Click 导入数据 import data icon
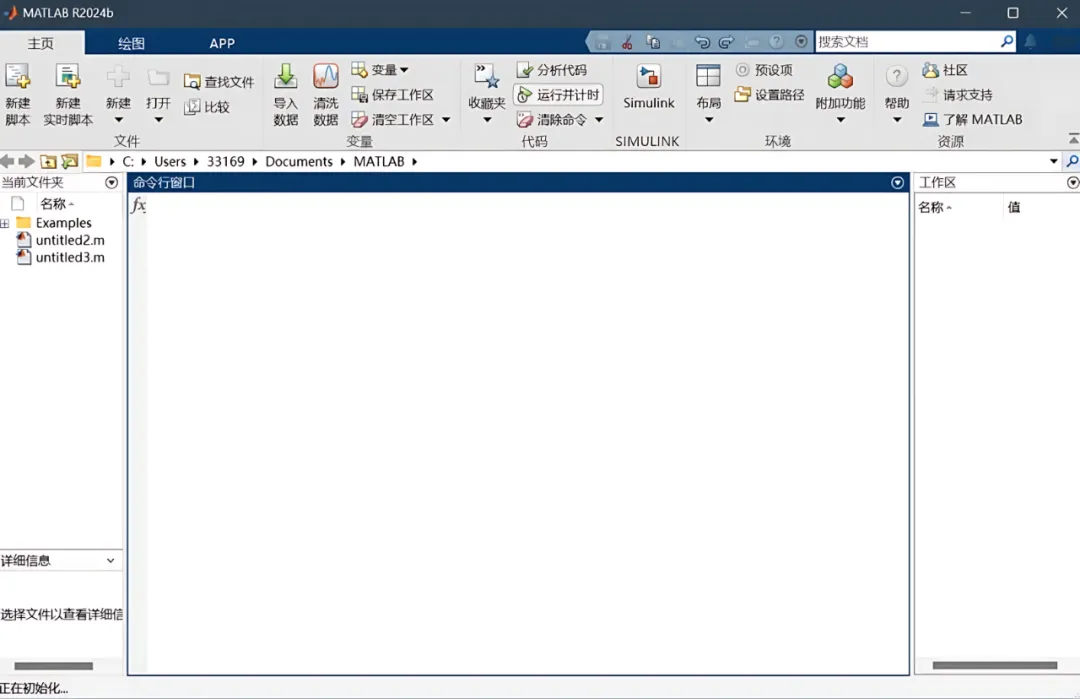The height and width of the screenshot is (699, 1080). (x=285, y=76)
